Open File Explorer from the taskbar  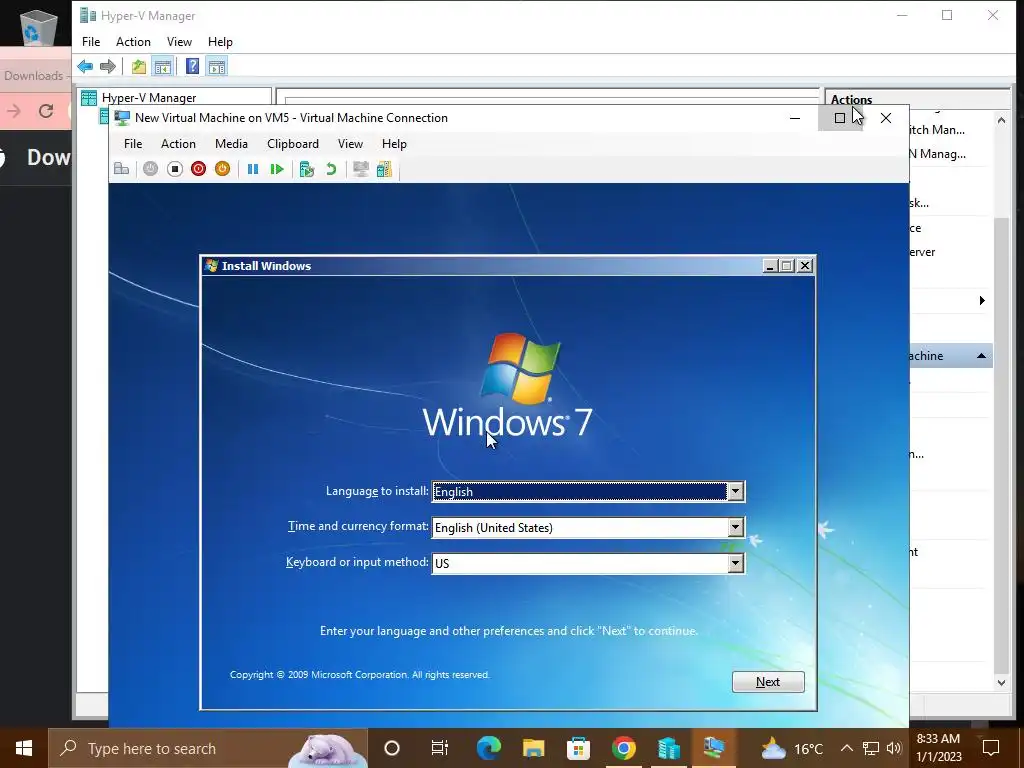tap(533, 748)
